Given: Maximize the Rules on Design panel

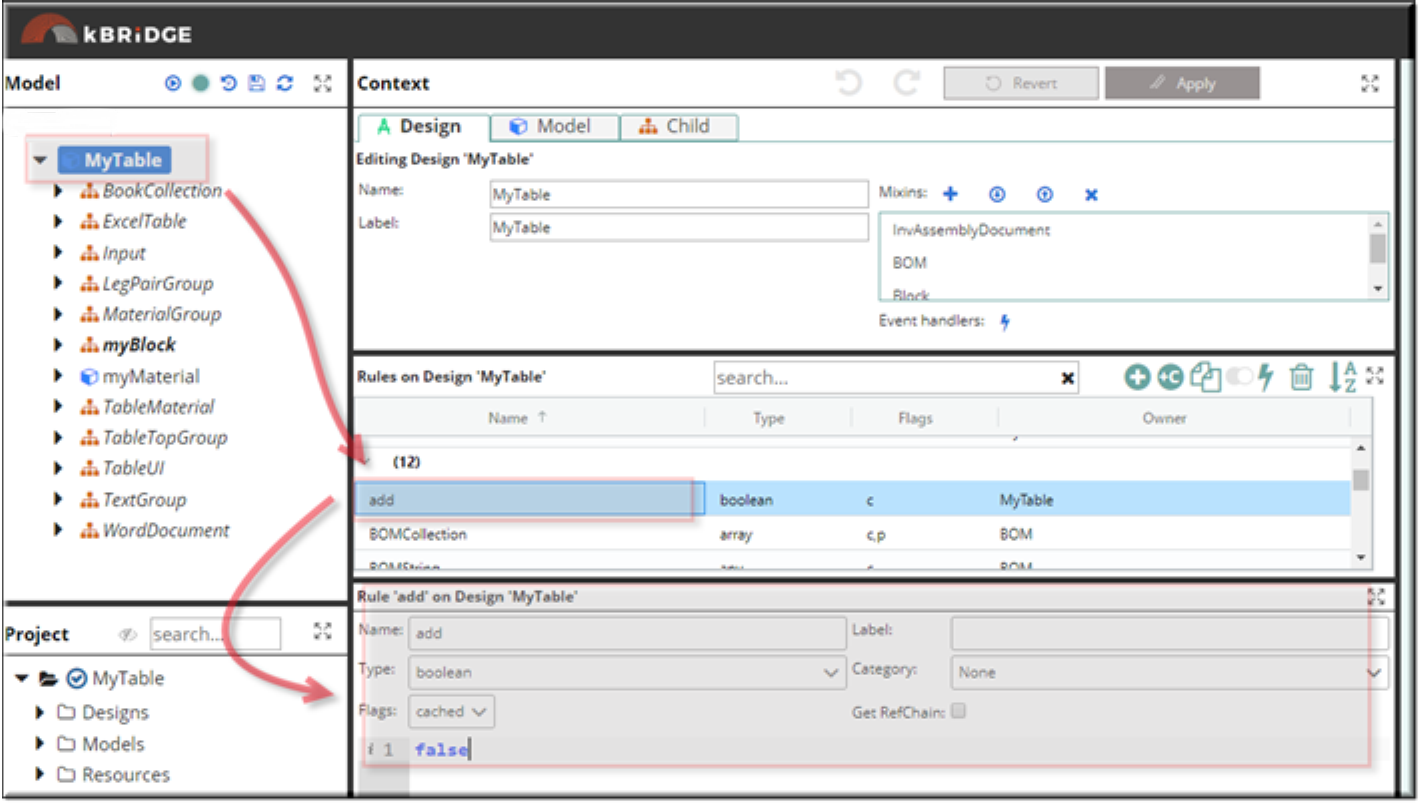Looking at the screenshot, I should click(x=1375, y=376).
